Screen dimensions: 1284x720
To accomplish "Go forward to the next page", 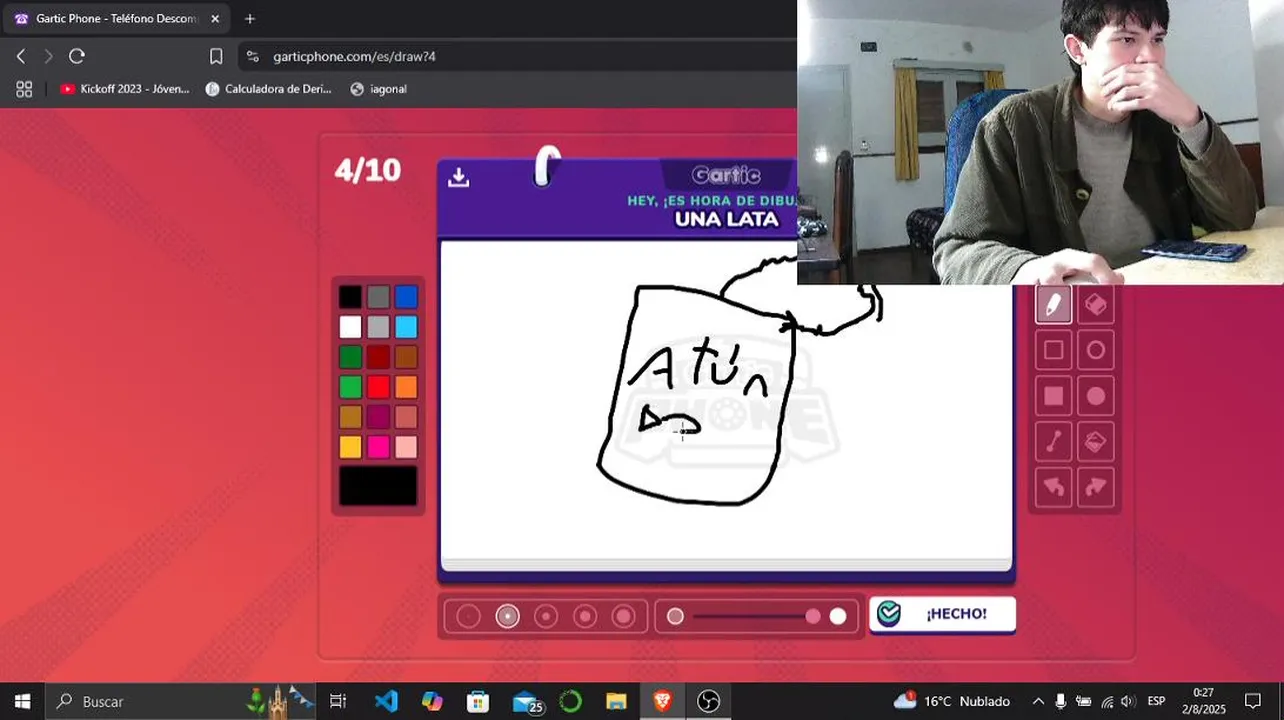I will click(48, 56).
